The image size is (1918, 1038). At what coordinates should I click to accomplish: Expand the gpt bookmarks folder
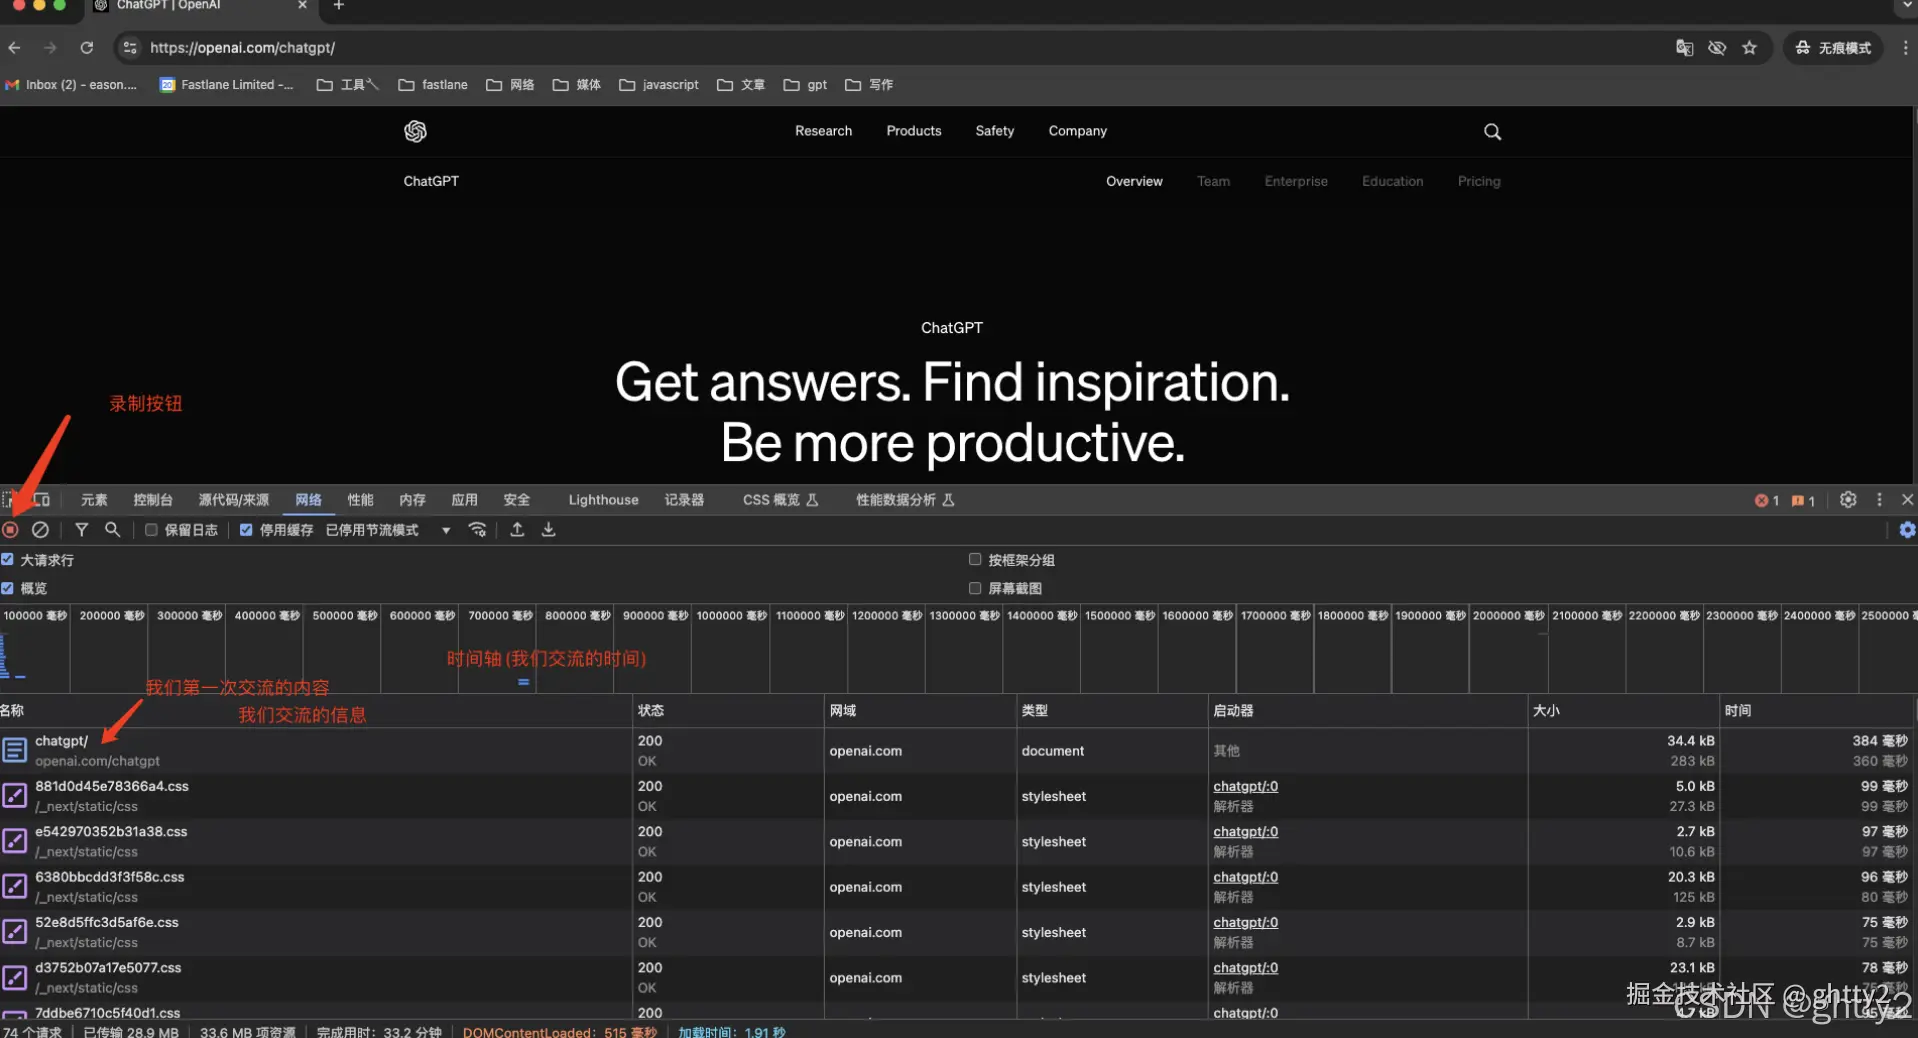(x=805, y=85)
